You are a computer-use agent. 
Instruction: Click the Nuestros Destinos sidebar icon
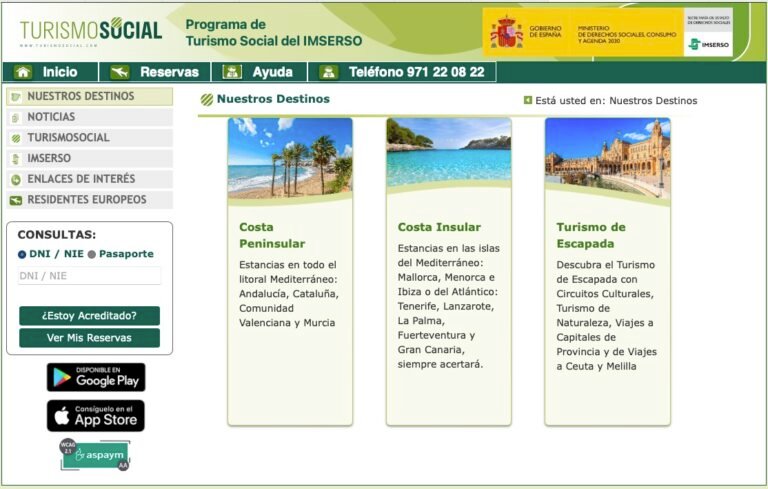point(16,97)
